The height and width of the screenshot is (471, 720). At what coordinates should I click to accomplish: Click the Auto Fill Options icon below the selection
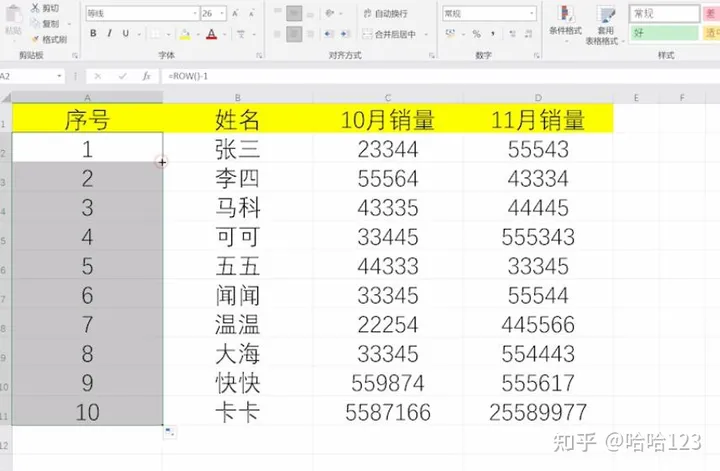pos(169,432)
